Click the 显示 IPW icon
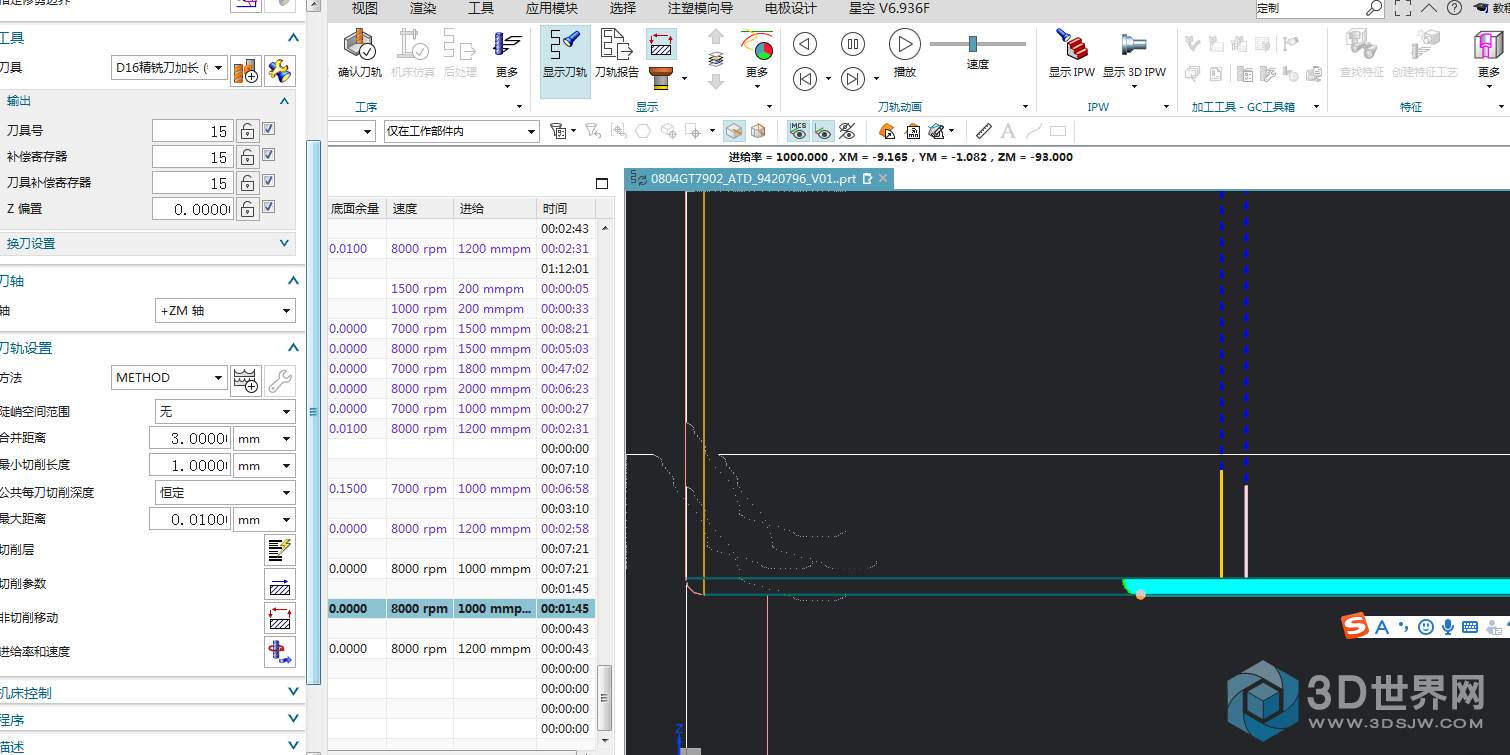 click(x=1072, y=46)
